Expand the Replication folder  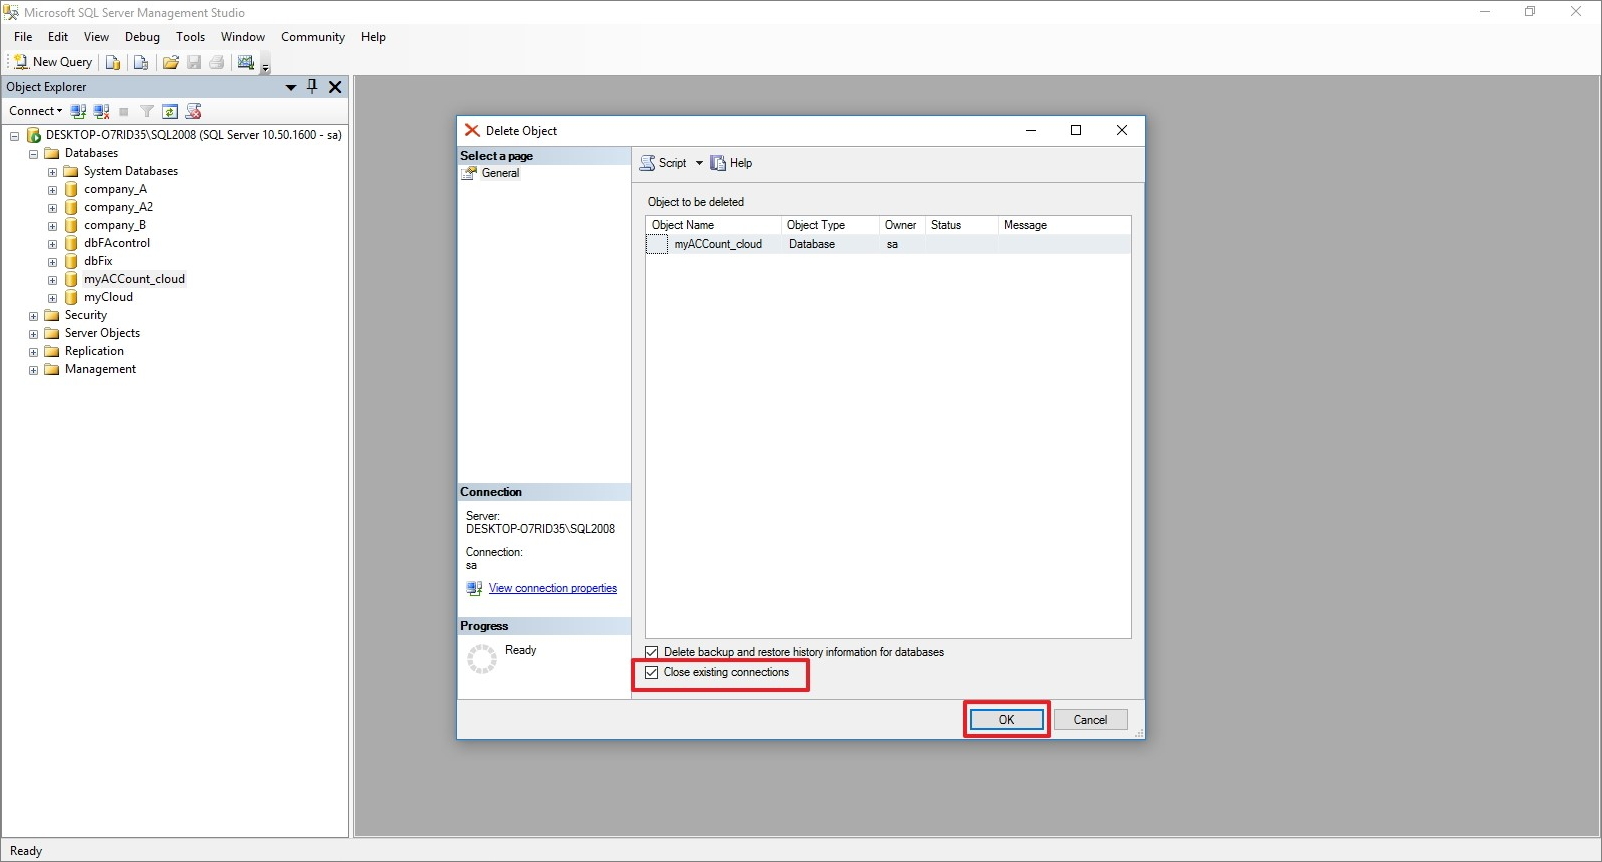(x=33, y=352)
